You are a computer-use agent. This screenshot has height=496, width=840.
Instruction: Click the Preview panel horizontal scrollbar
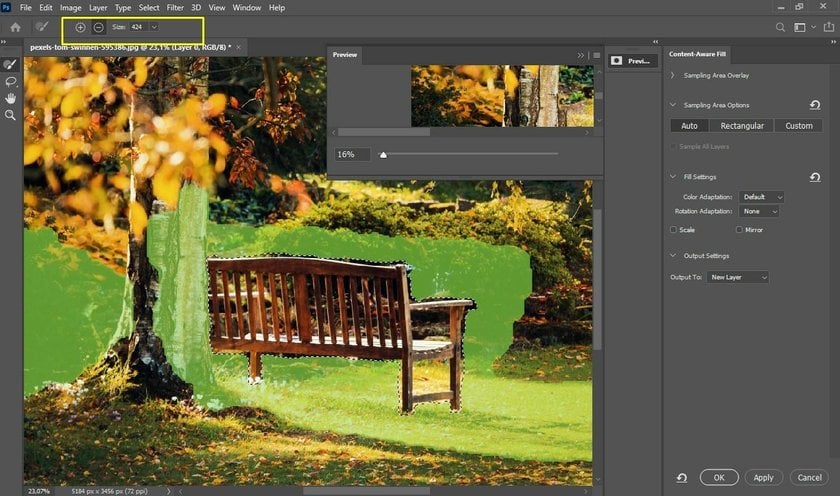point(384,132)
